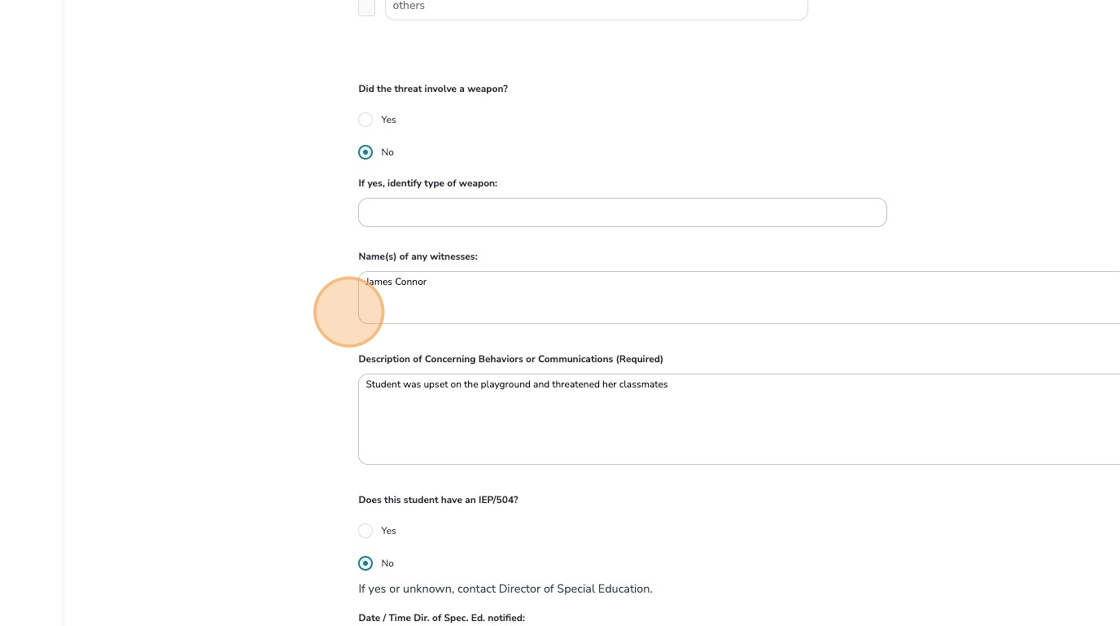Click inside the concerning behaviors description box
Viewport: 1120px width, 626px height.
pyautogui.click(x=740, y=420)
